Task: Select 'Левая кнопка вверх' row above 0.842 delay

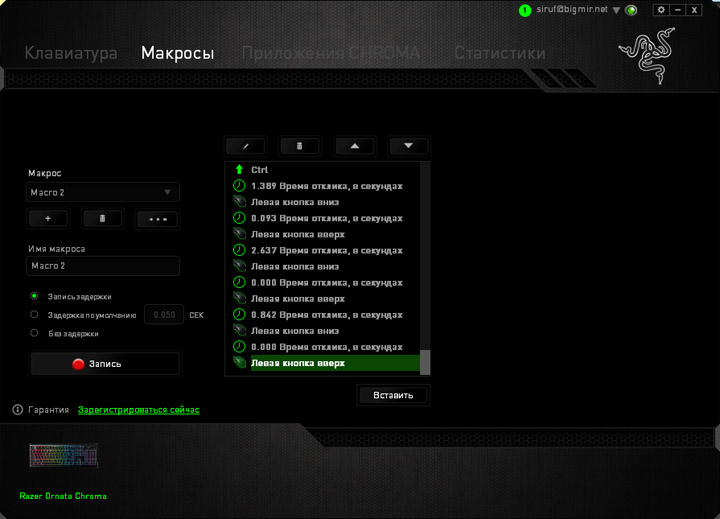Action: pos(322,299)
